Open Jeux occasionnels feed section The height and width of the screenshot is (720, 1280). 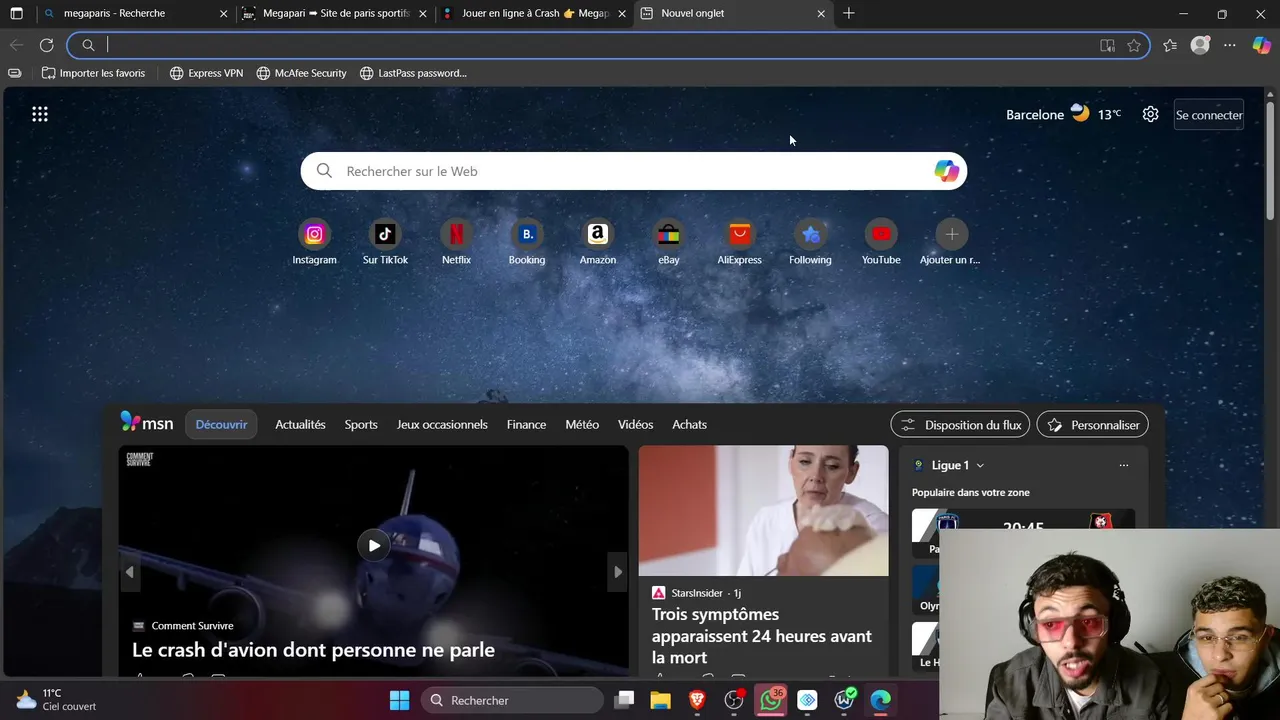pos(442,424)
